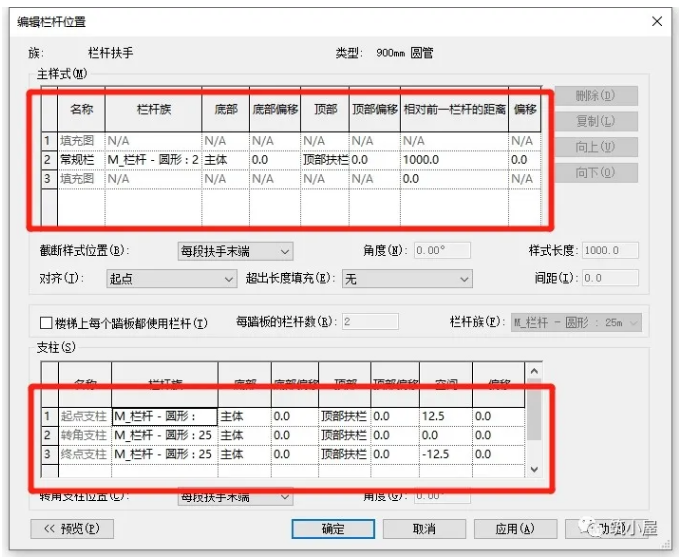Open 超出长度填充 dropdown
This screenshot has width=680, height=557.
coord(406,280)
